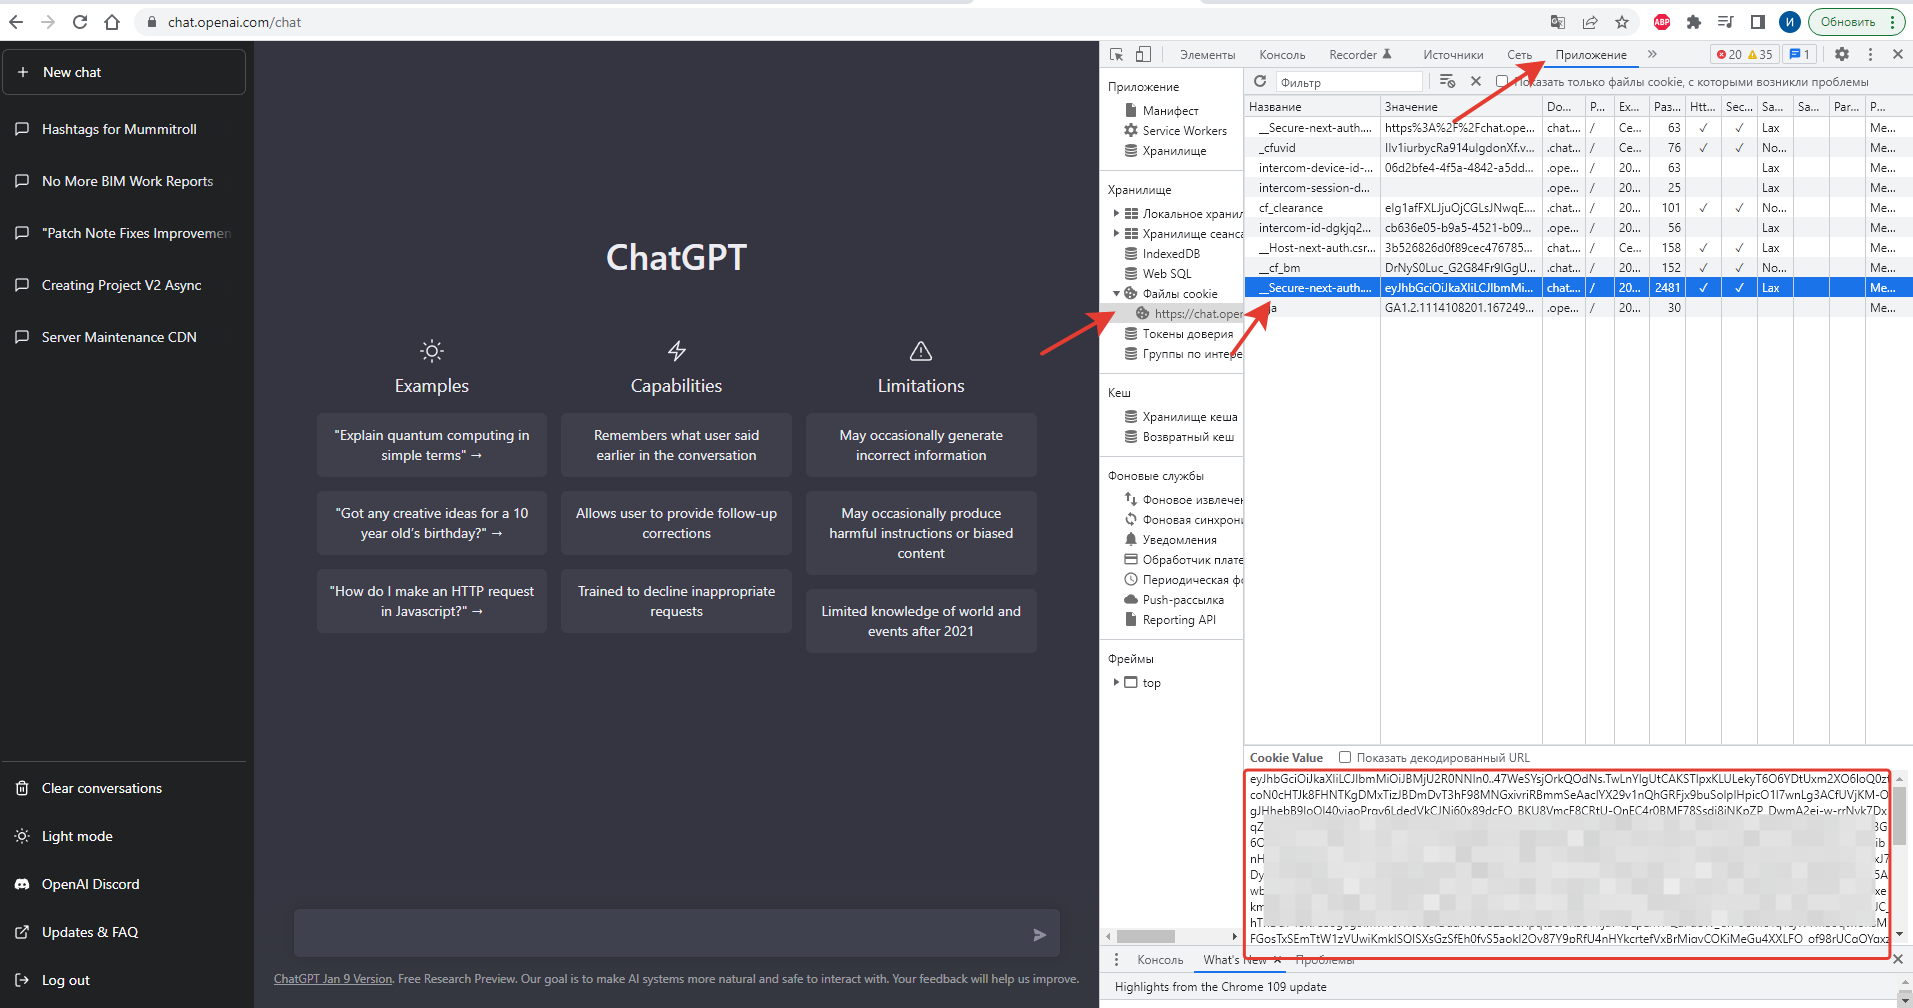Go to the browser home page icon

click(112, 22)
